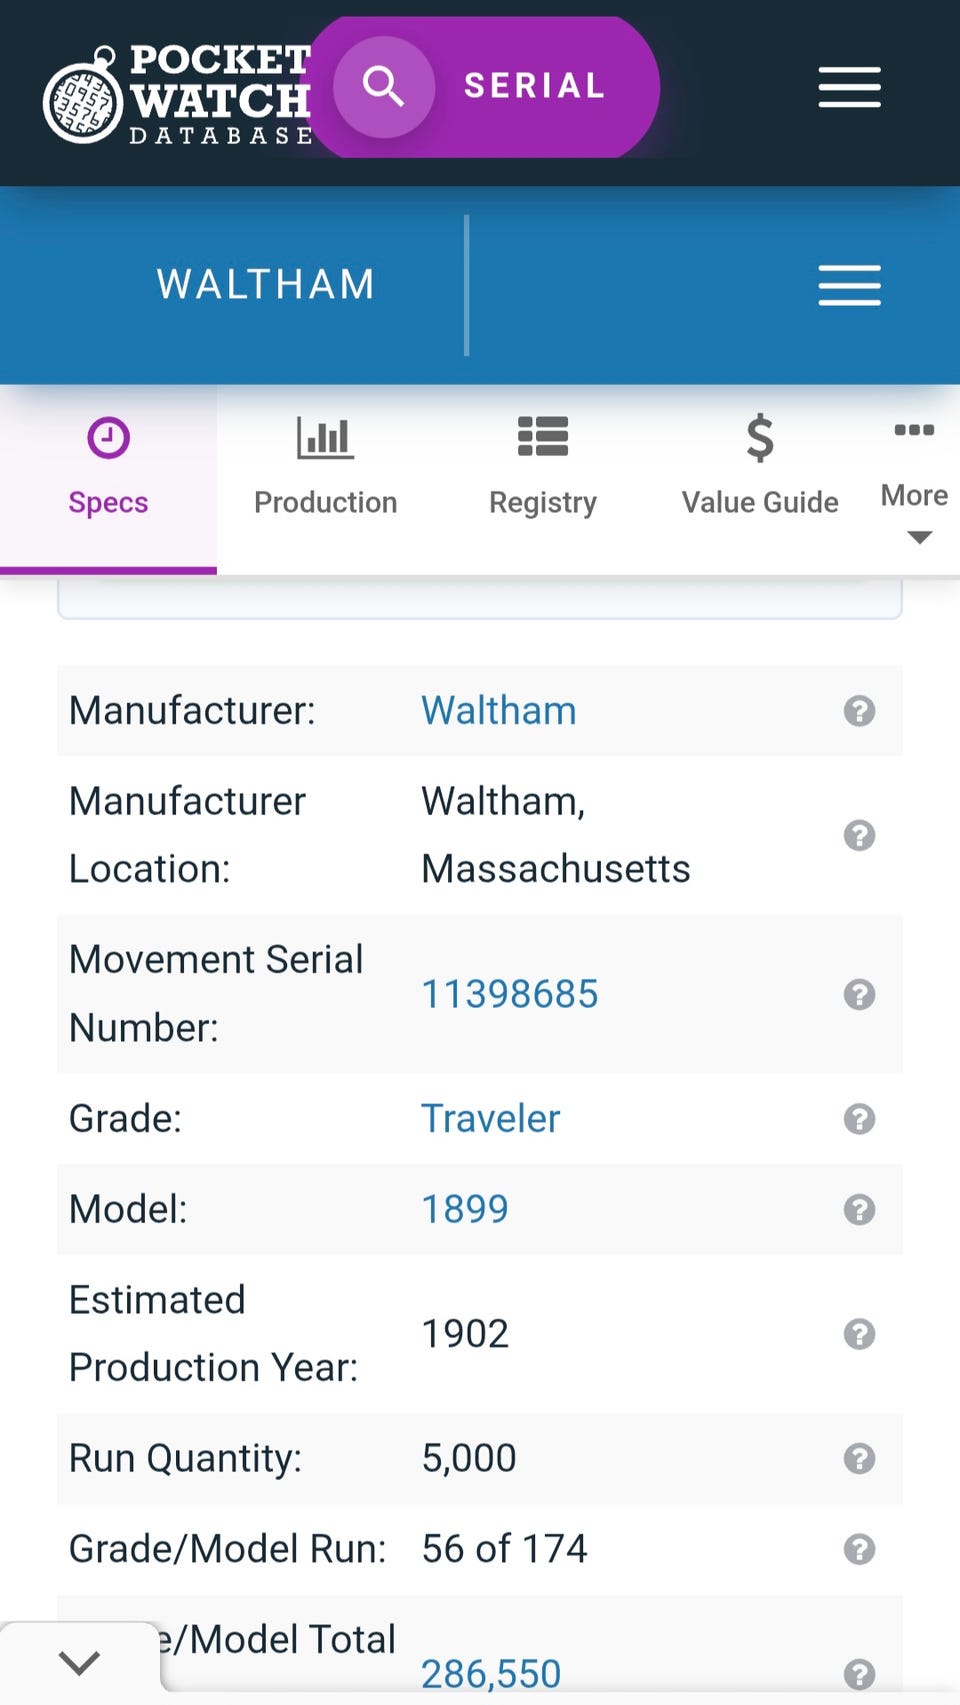Click help icon beside Grade row
The width and height of the screenshot is (960, 1705).
pos(859,1118)
